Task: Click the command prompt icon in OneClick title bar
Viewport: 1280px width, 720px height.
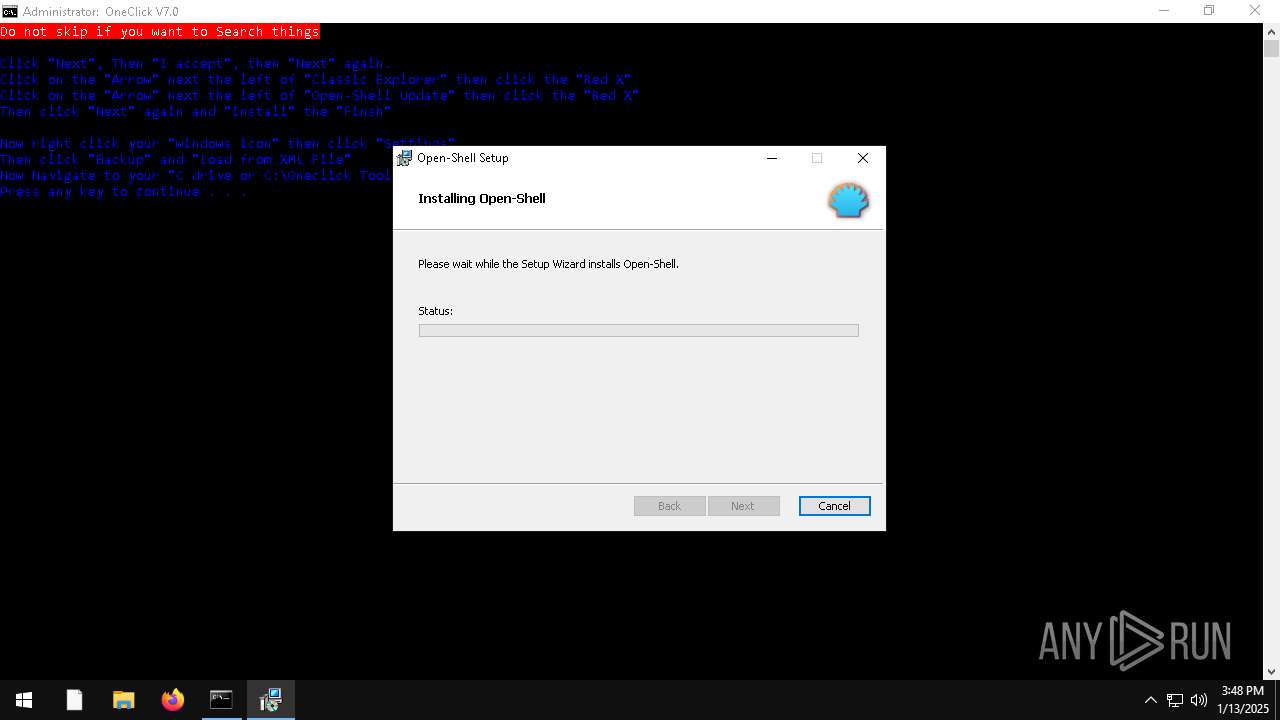Action: tap(10, 11)
